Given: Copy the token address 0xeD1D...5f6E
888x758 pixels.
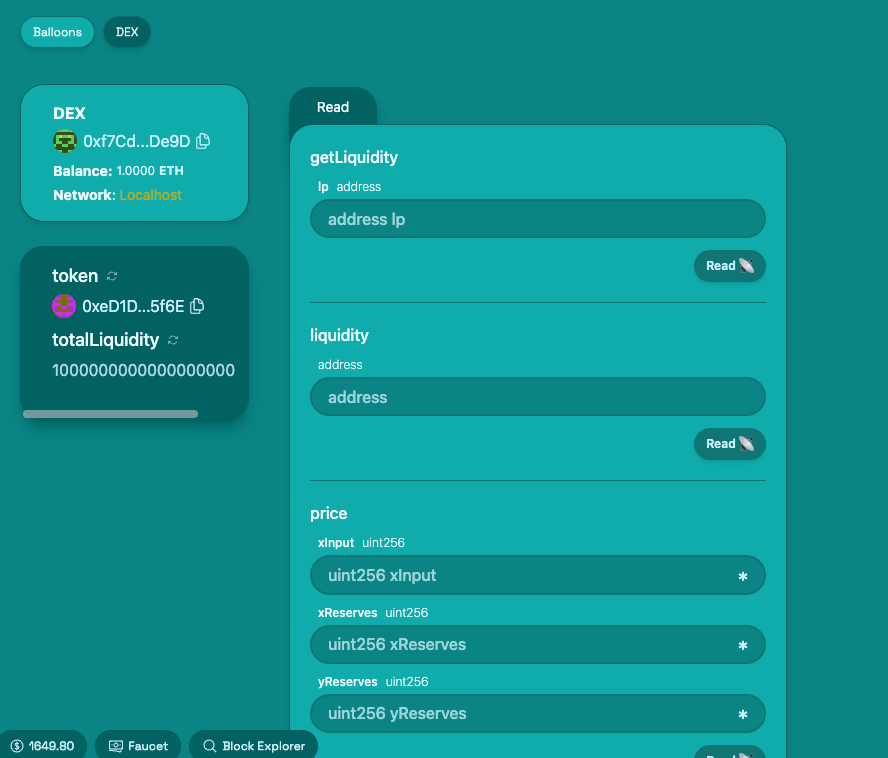Looking at the screenshot, I should coord(197,306).
